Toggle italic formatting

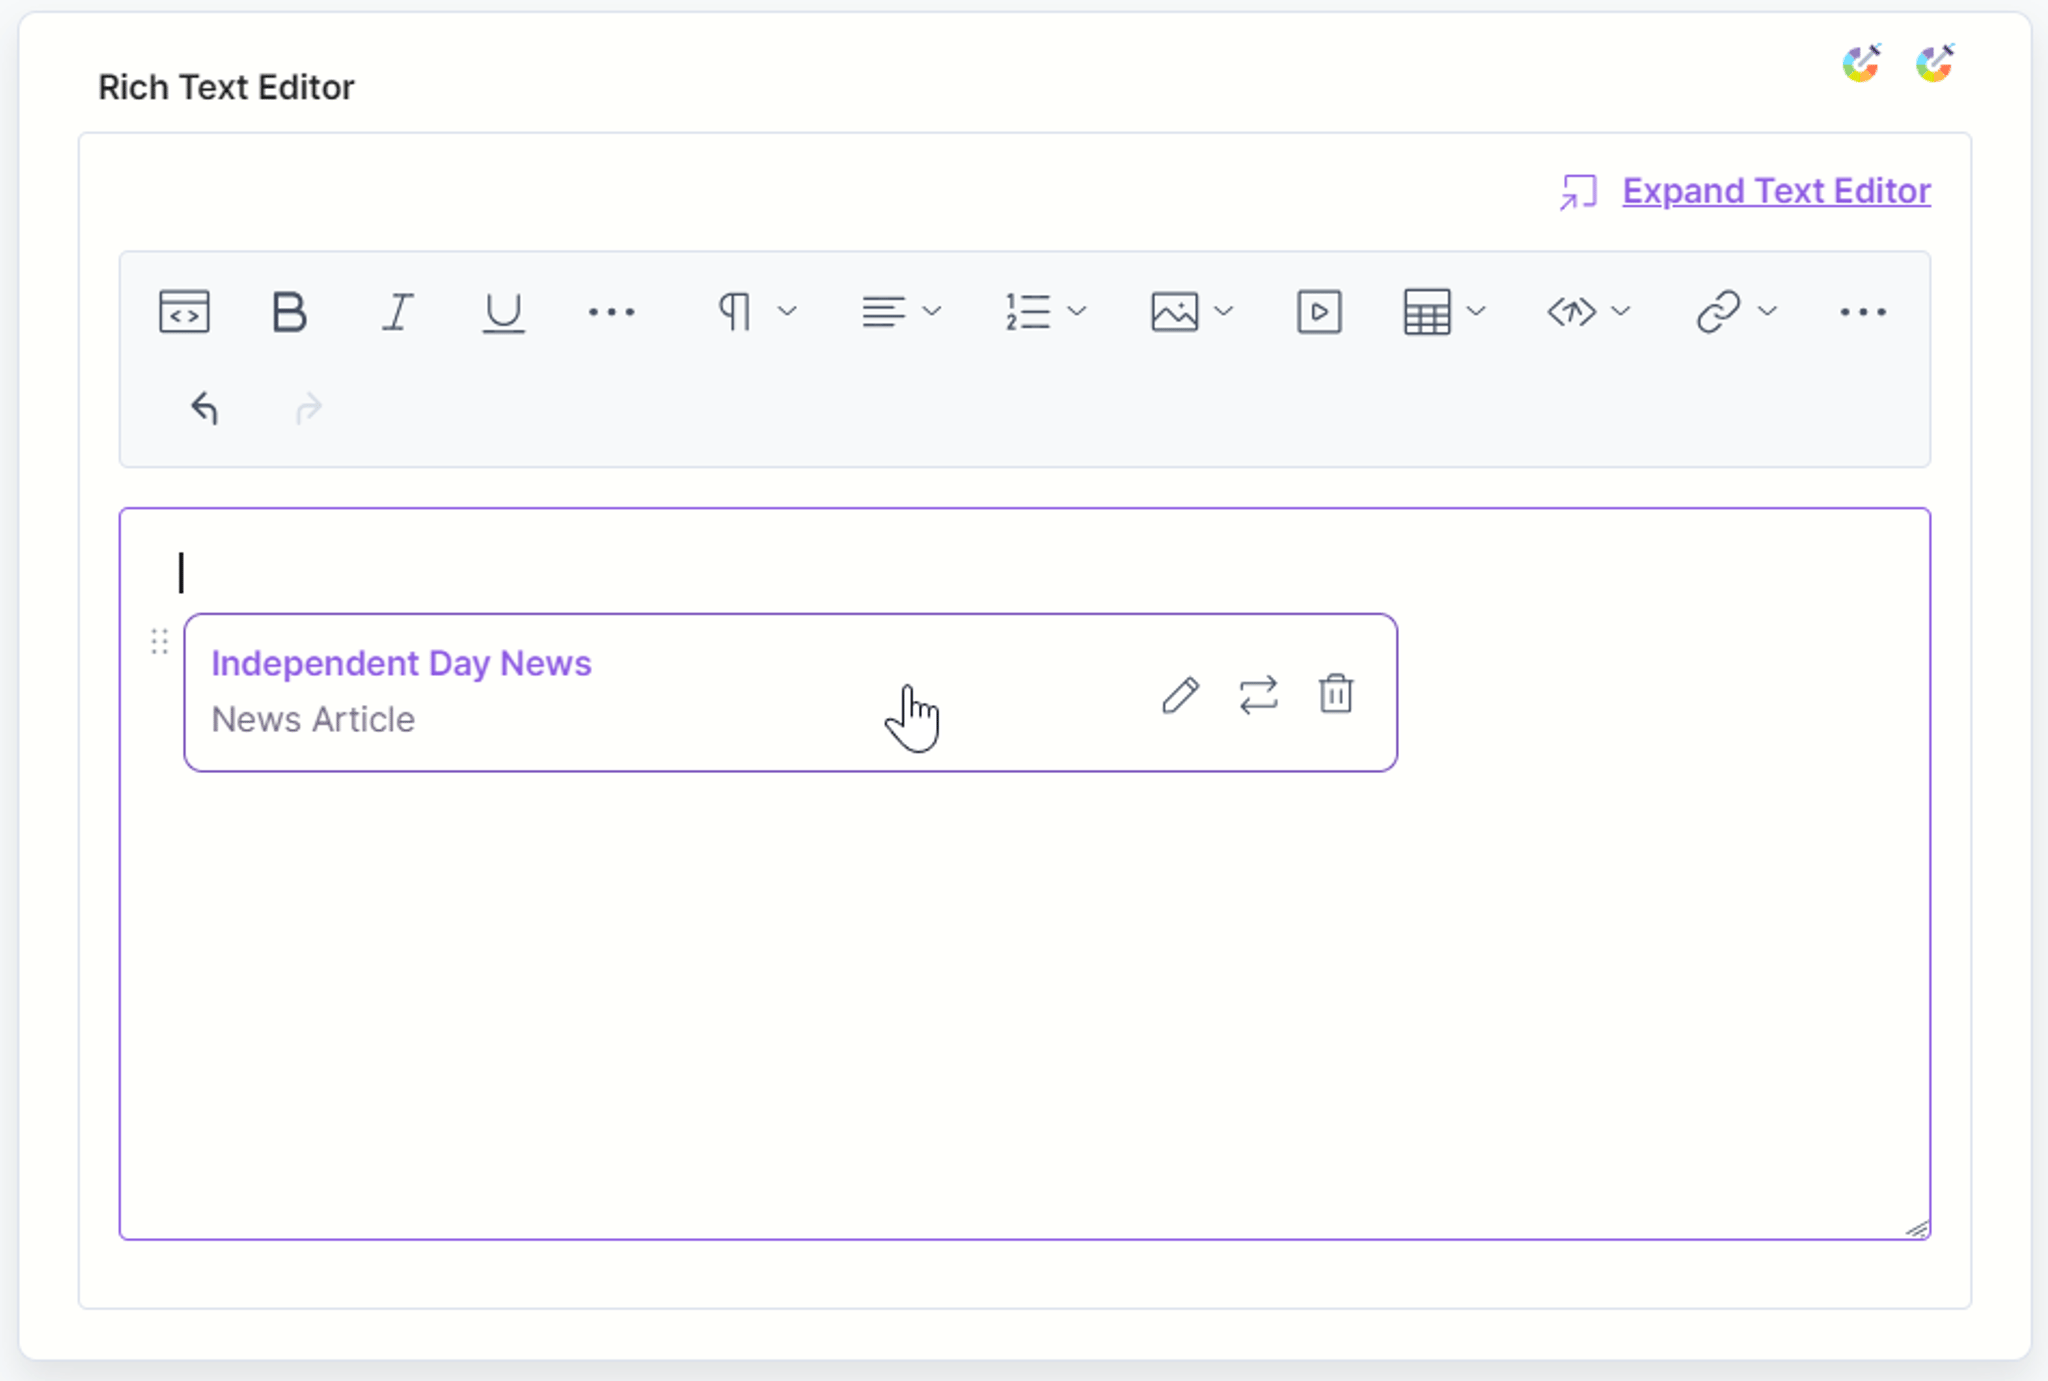point(397,312)
